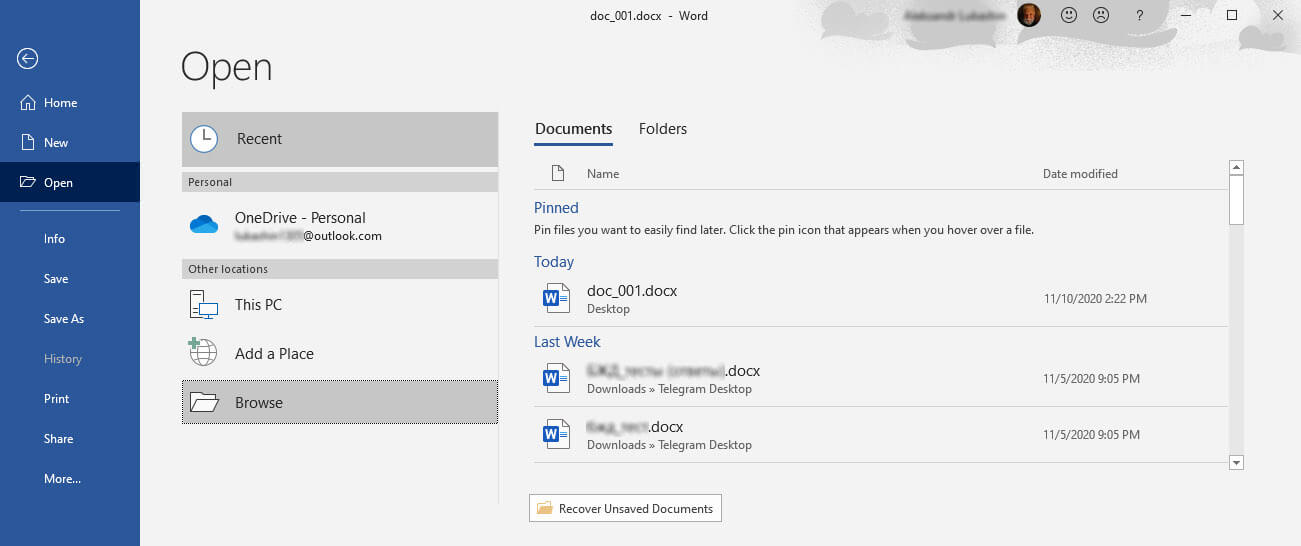Screen dimensions: 1301x546
Task: Click the Home house icon in sidebar
Action: pyautogui.click(x=28, y=102)
